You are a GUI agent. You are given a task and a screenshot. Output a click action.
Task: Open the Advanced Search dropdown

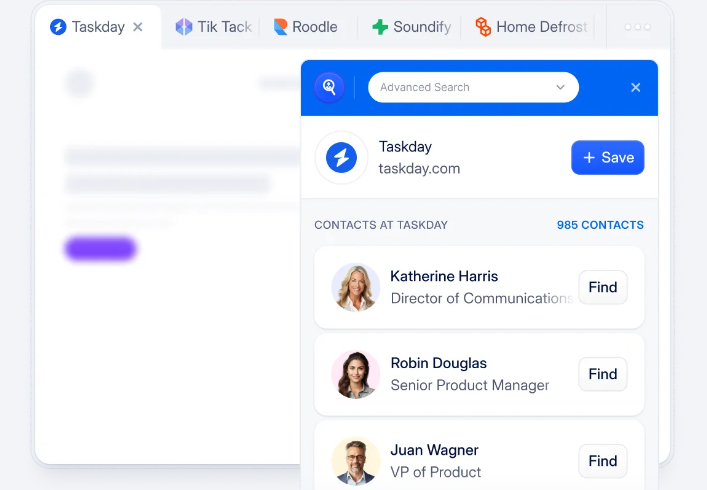click(473, 87)
